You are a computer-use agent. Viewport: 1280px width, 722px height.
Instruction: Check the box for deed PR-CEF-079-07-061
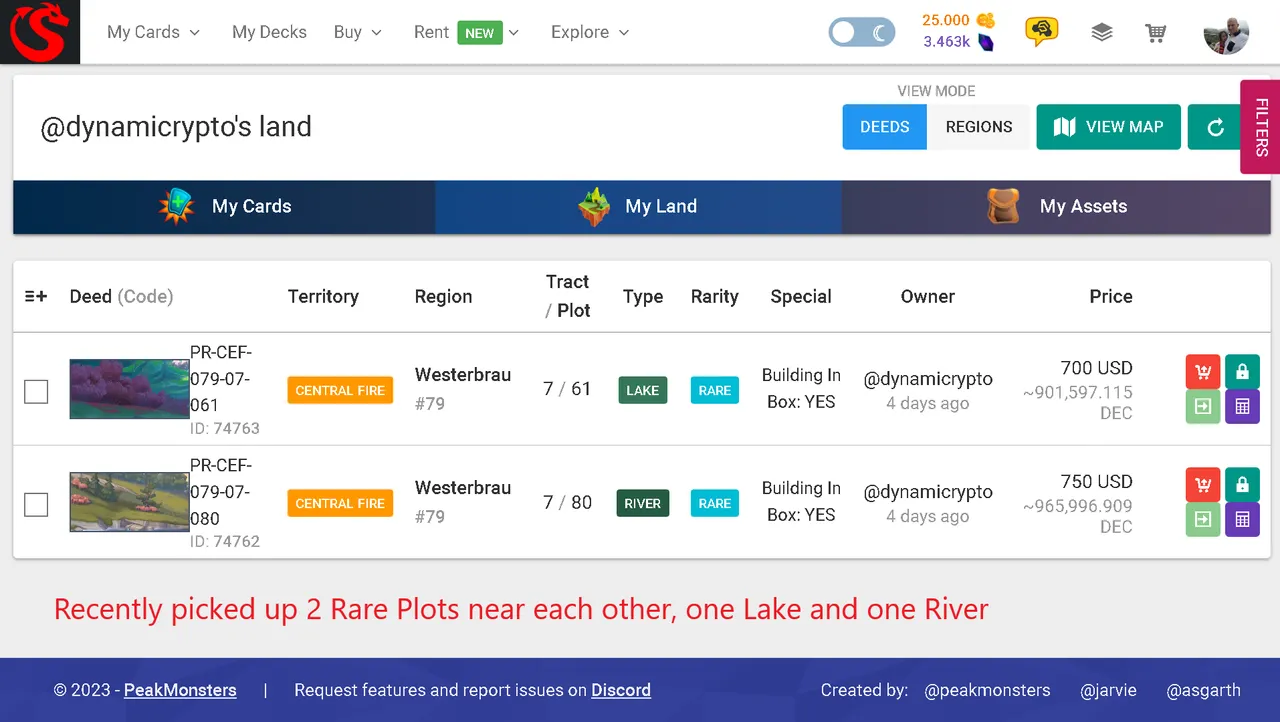[36, 391]
